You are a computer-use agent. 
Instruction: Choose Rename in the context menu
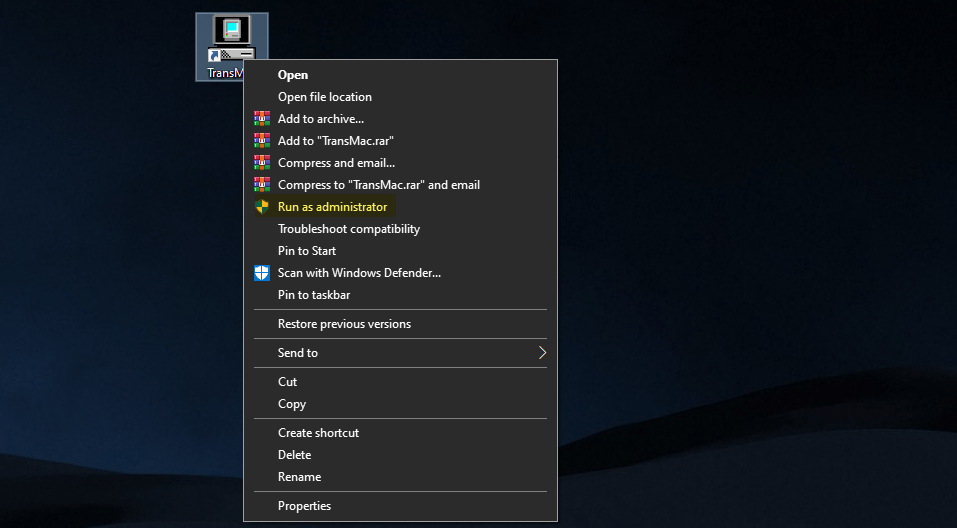click(400, 477)
